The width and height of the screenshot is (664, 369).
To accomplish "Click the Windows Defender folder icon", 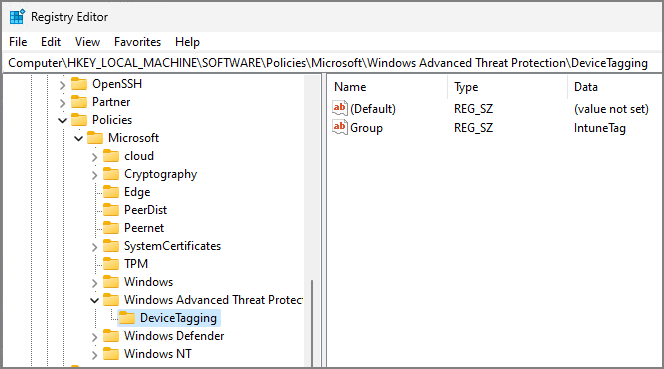I will [x=111, y=336].
